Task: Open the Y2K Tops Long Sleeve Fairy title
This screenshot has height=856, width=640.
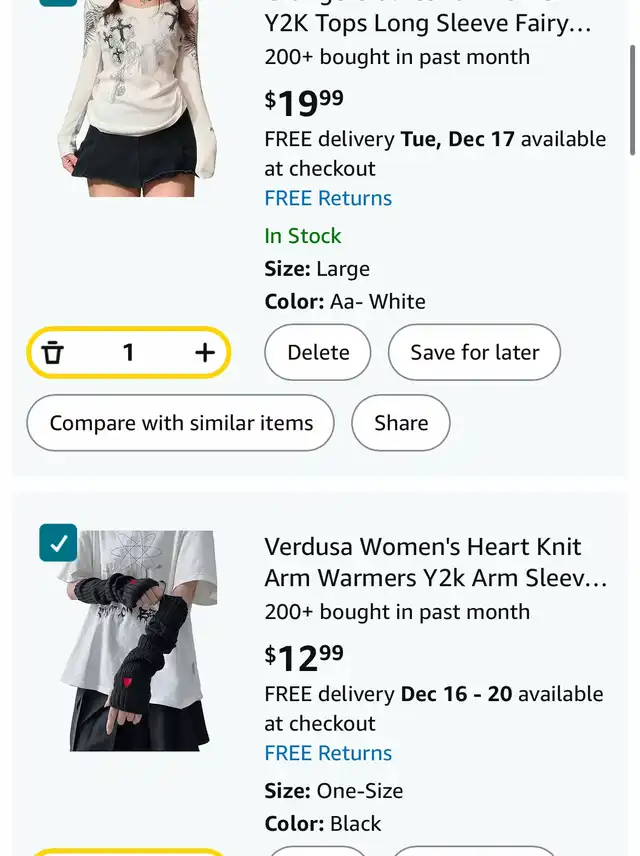Action: coord(428,23)
